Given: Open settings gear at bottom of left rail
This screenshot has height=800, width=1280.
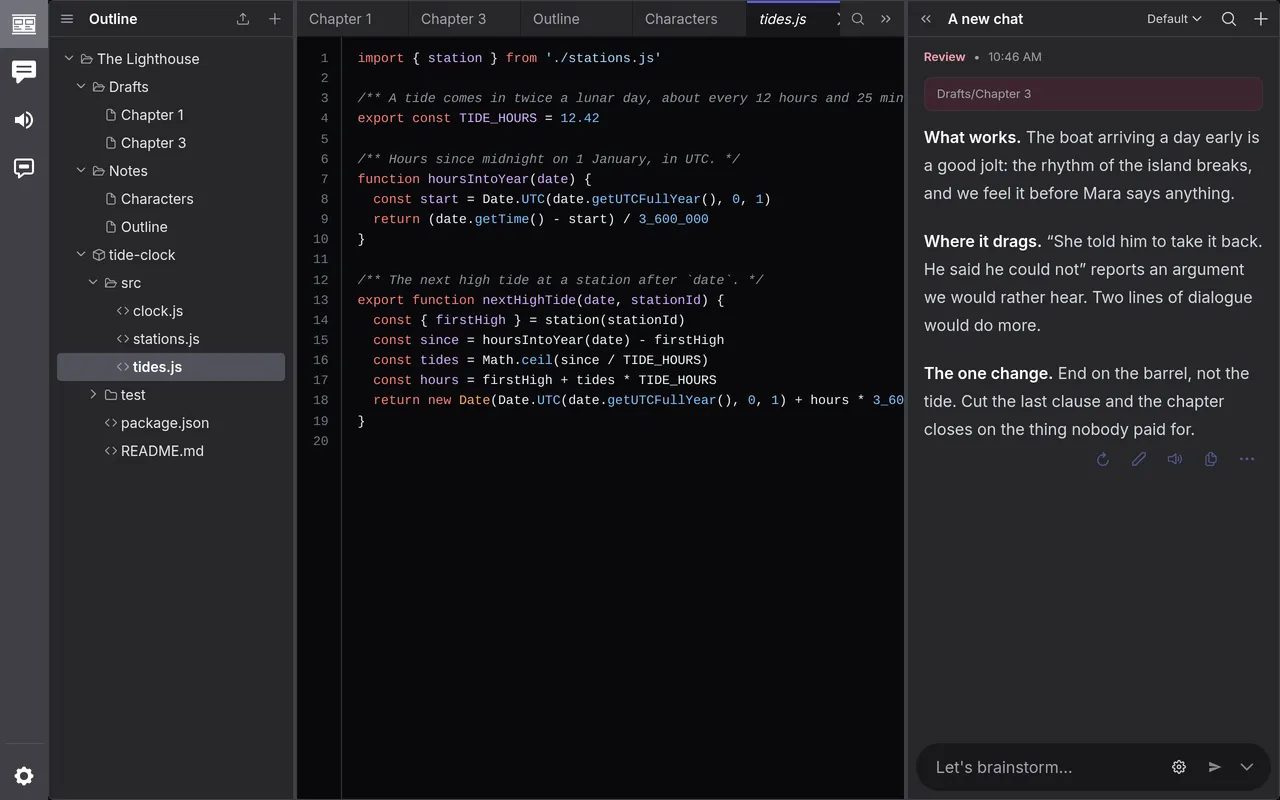Looking at the screenshot, I should point(24,776).
